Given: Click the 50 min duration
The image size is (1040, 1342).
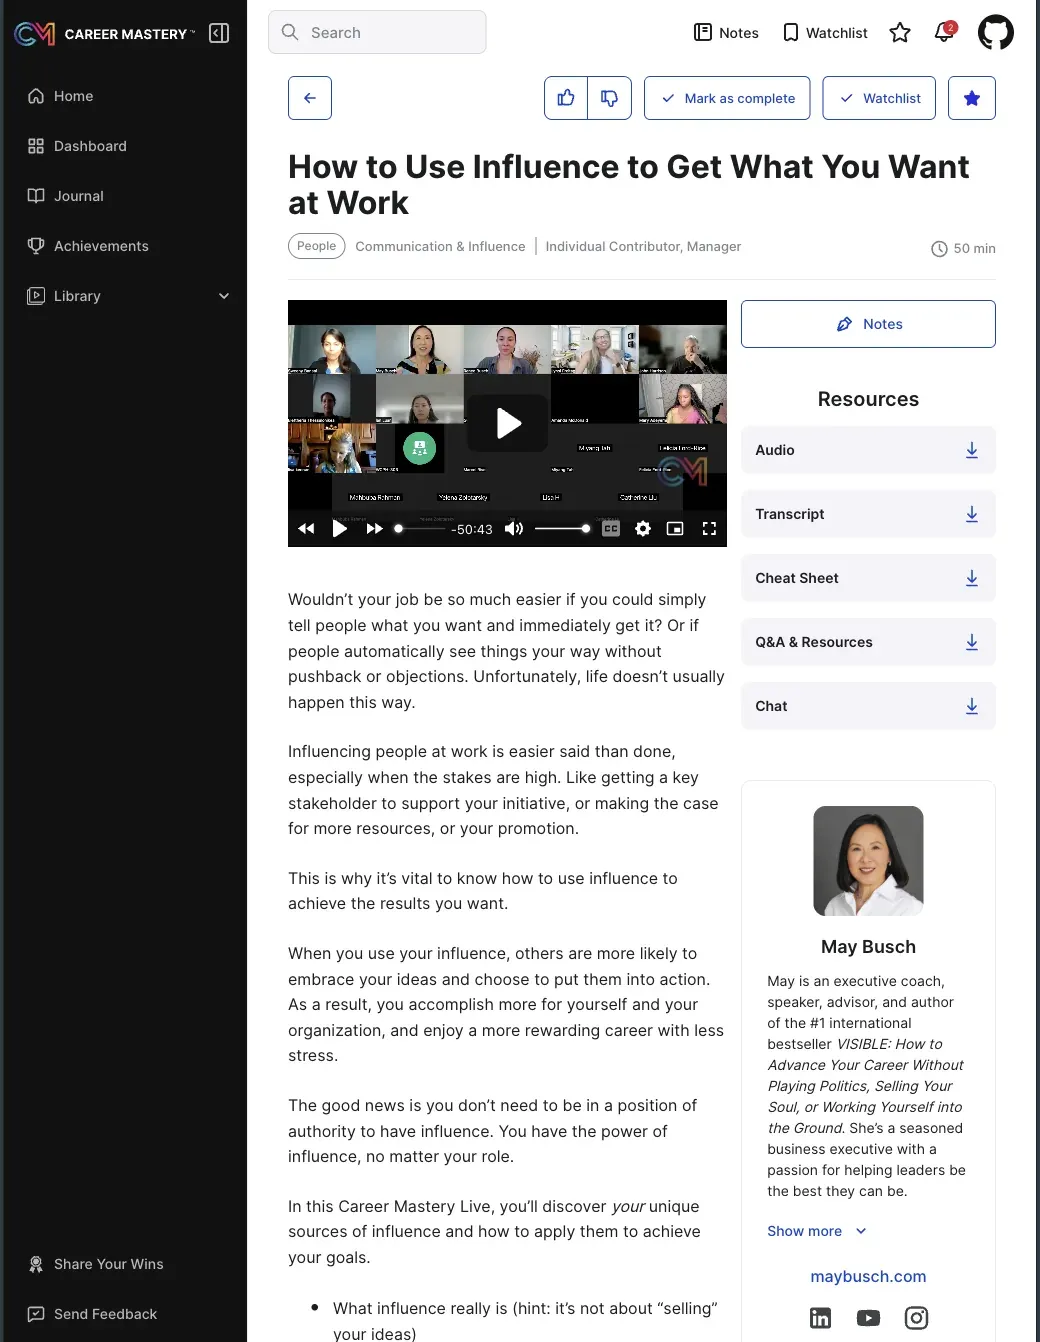Looking at the screenshot, I should coord(963,248).
